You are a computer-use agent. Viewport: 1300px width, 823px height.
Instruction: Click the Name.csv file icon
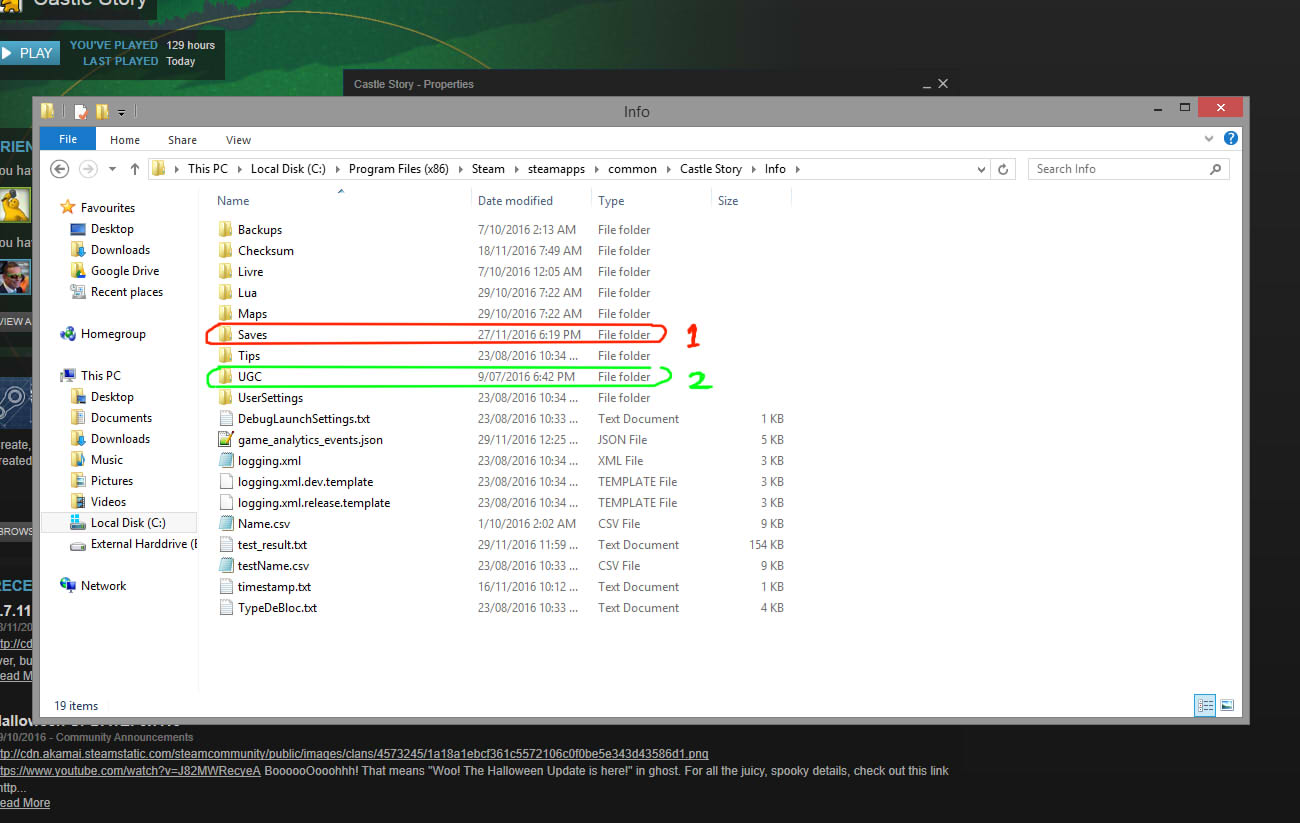point(225,524)
